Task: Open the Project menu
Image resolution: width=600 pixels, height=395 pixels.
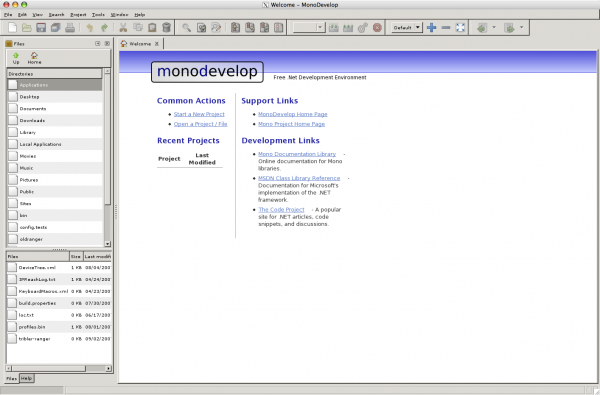Action: click(x=78, y=15)
